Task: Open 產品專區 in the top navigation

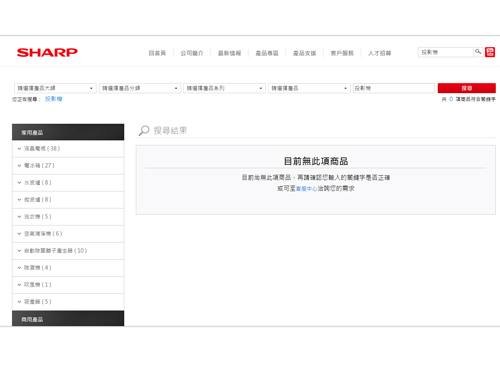Action: pyautogui.click(x=267, y=53)
